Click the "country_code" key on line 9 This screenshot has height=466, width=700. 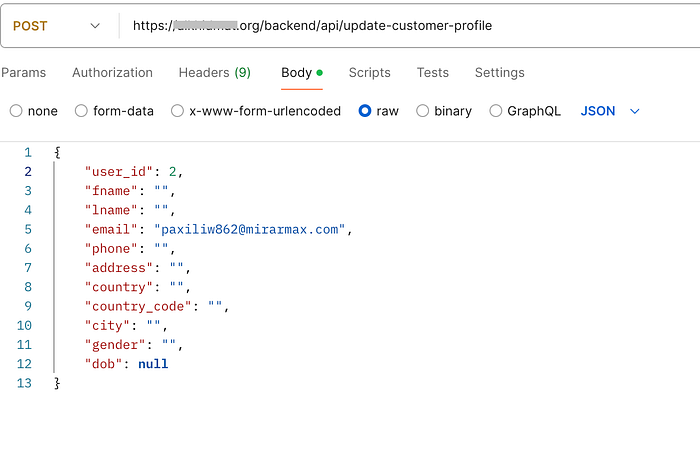(138, 306)
